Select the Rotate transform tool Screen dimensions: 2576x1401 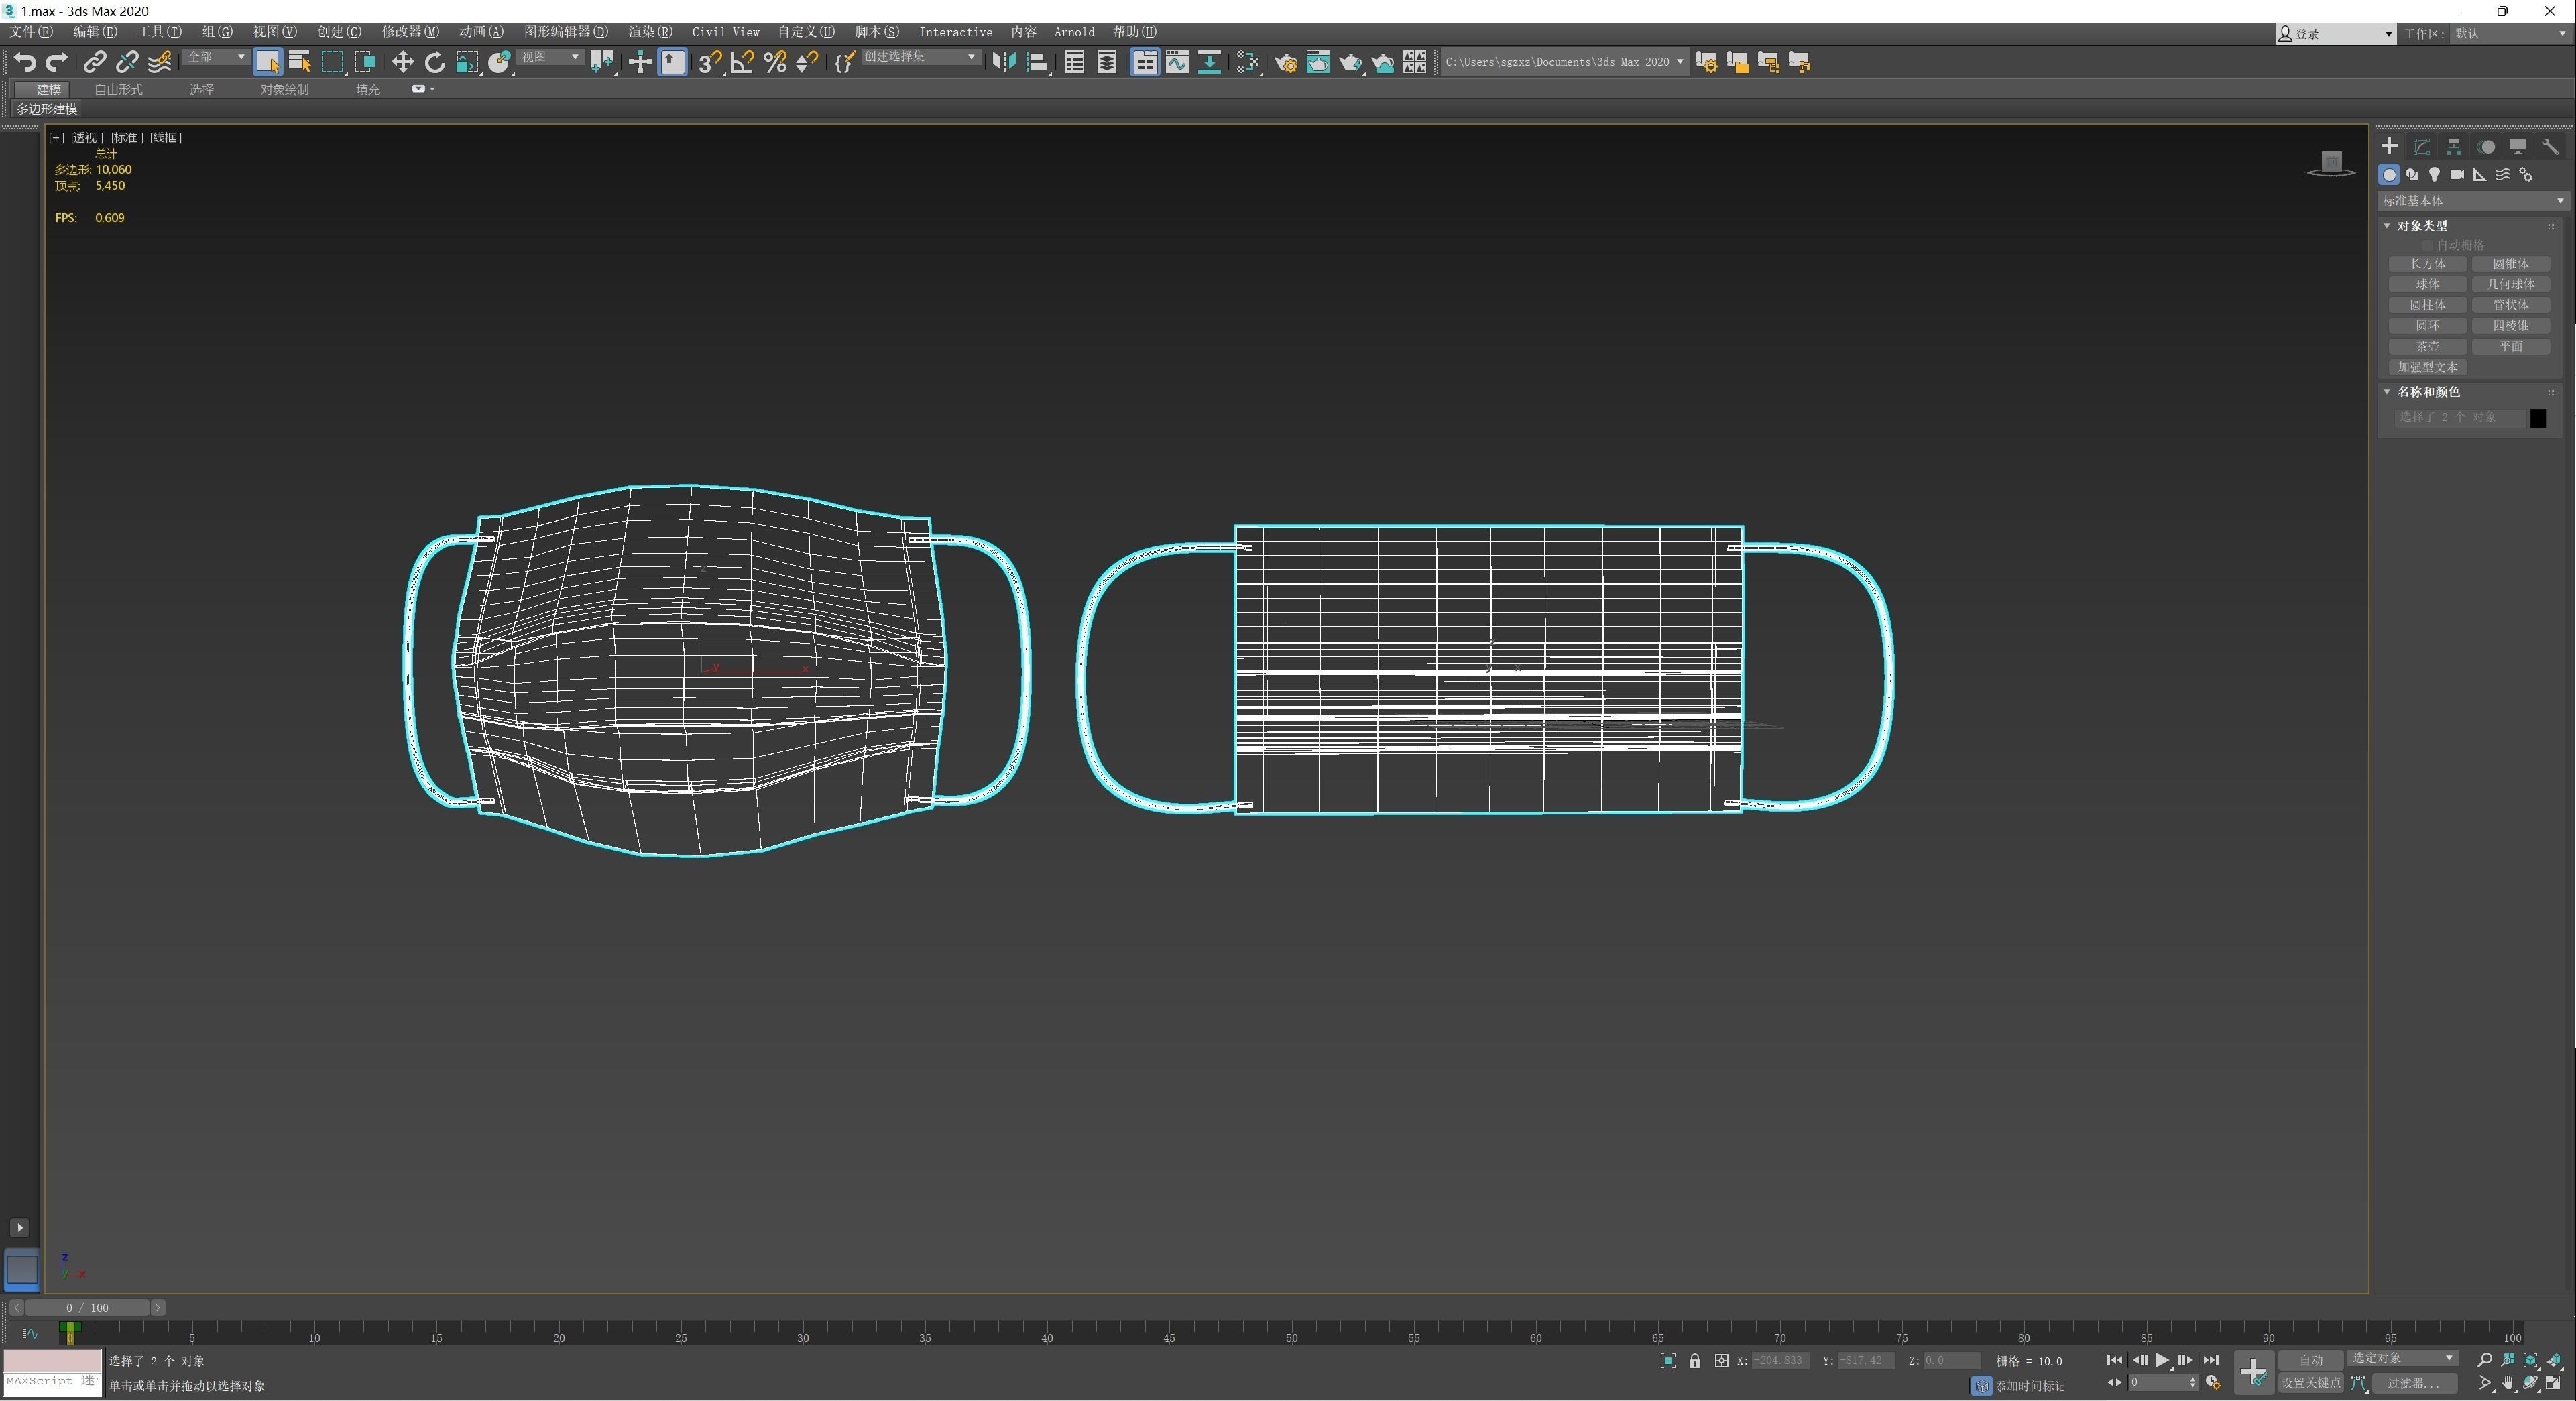(434, 62)
